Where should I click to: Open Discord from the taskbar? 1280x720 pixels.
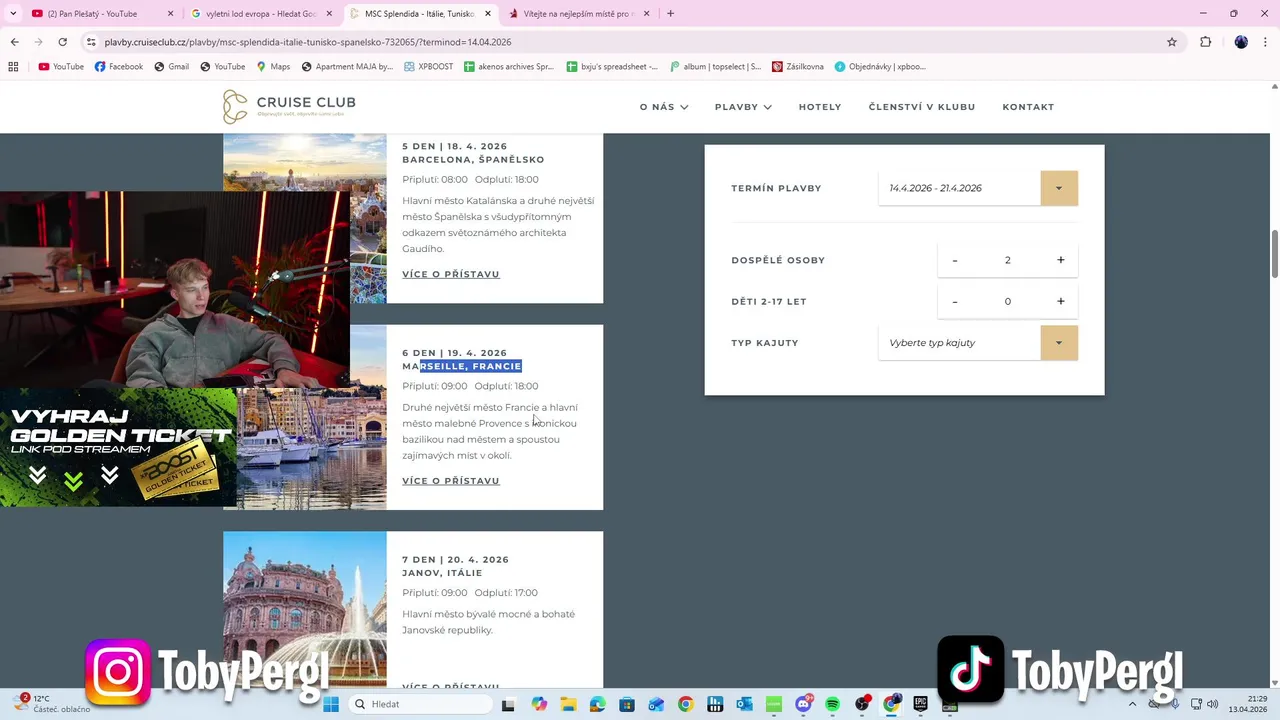click(x=803, y=704)
